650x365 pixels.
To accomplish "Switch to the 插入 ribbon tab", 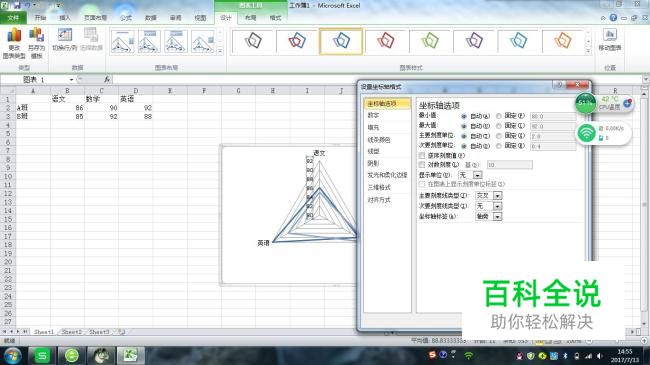I will coord(65,18).
